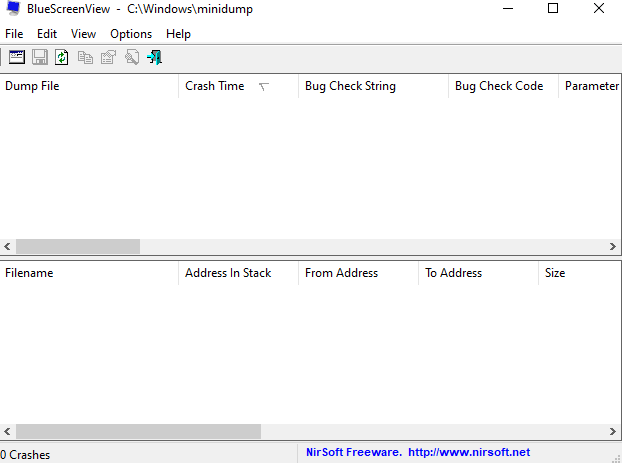Click the Copy Selected Items icon
The image size is (622, 463).
85,57
